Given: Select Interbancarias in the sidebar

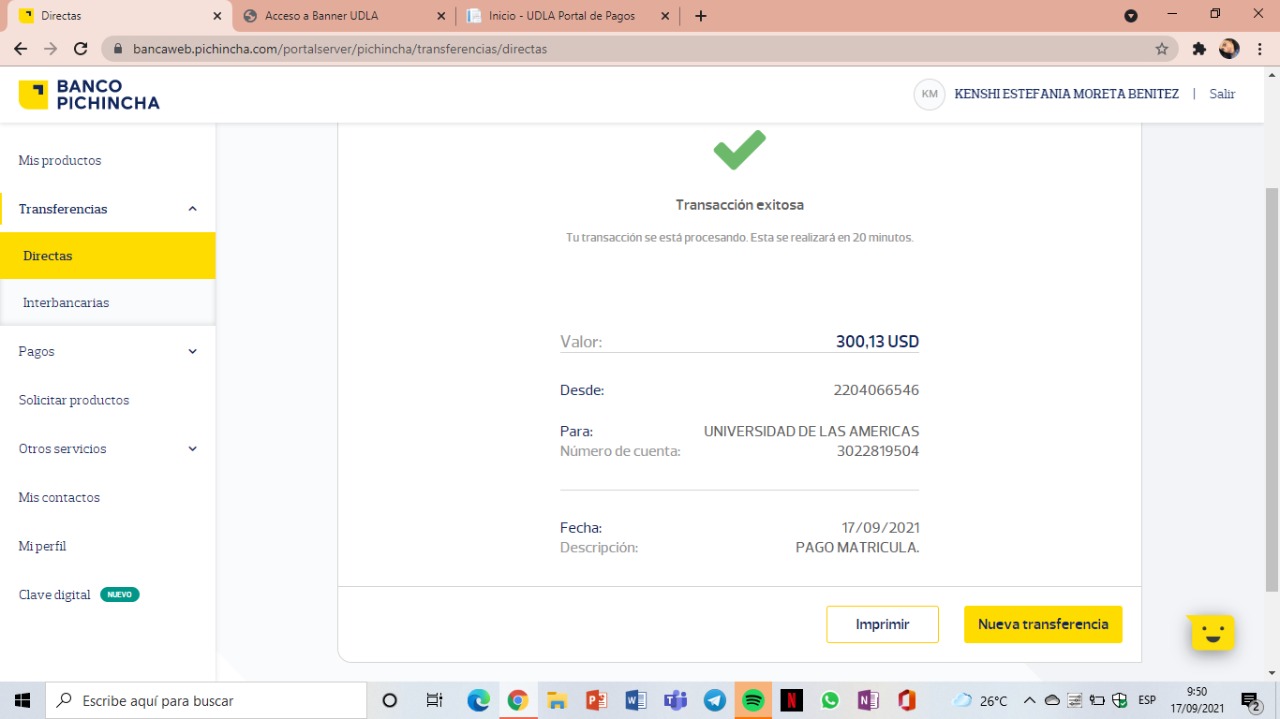Looking at the screenshot, I should point(66,303).
